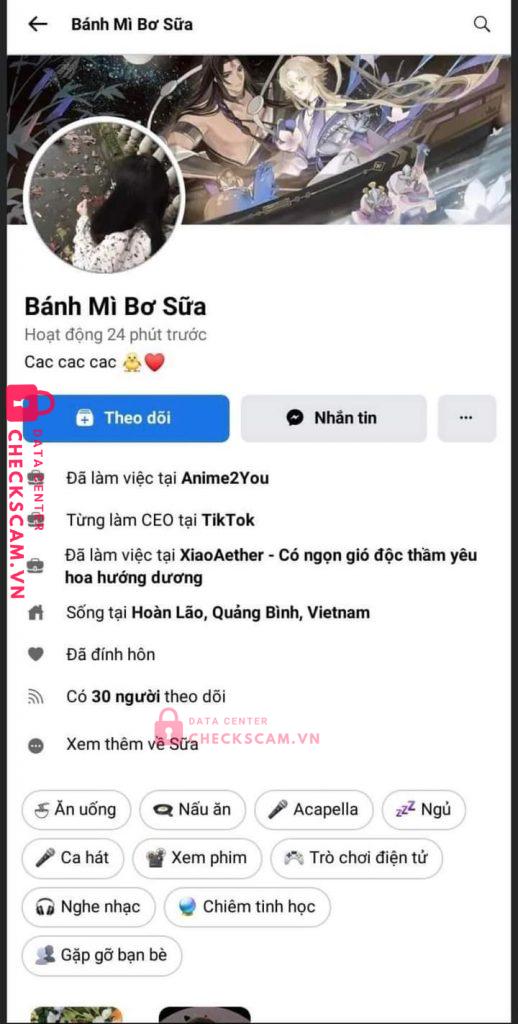
Task: Select the Ăn uống hobby chip
Action: tap(76, 810)
